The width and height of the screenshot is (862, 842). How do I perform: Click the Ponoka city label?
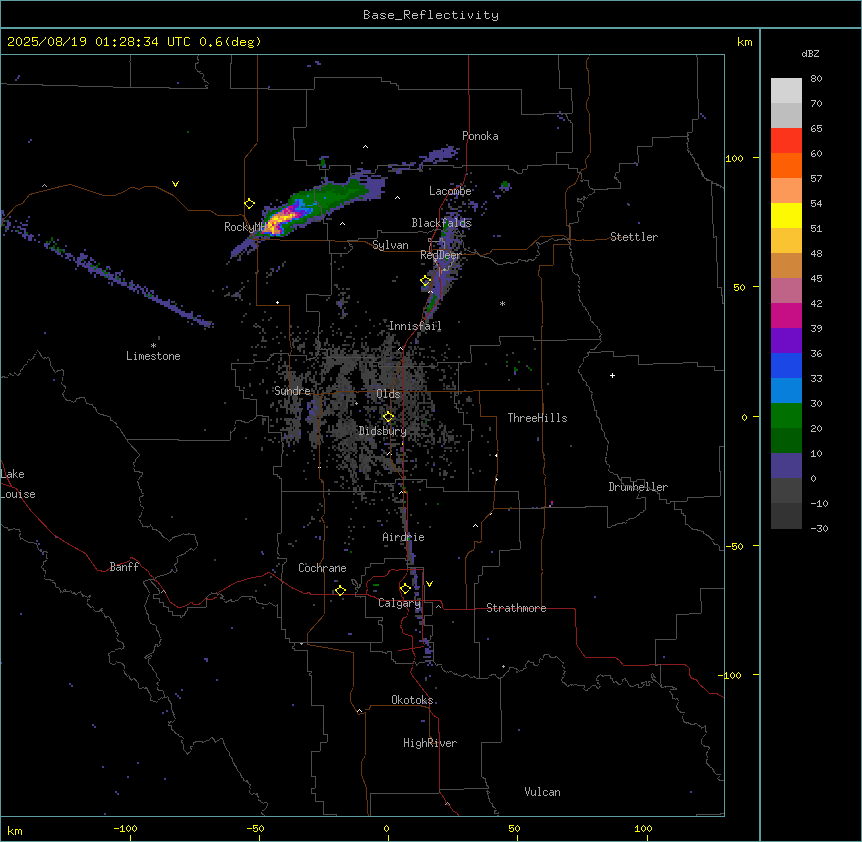point(480,136)
